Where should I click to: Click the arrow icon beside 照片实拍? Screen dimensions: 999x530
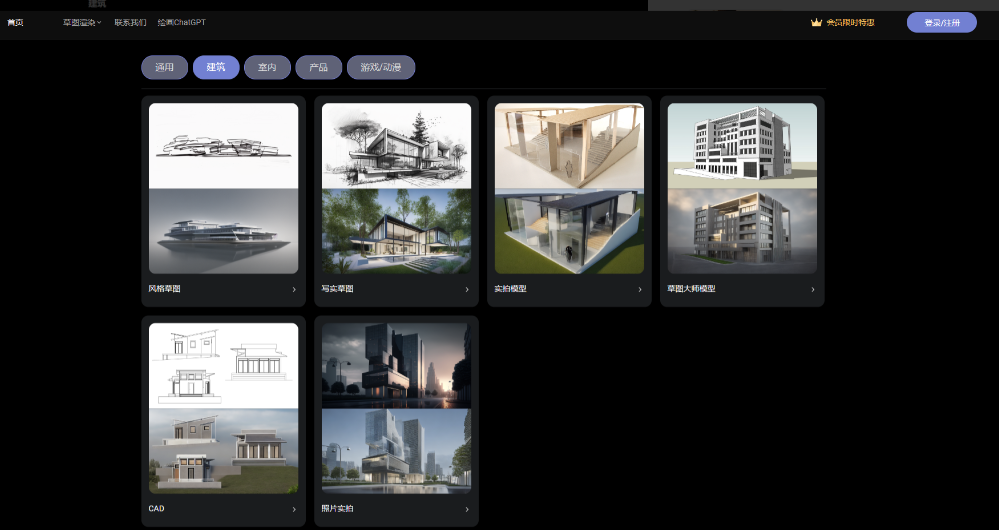point(466,510)
